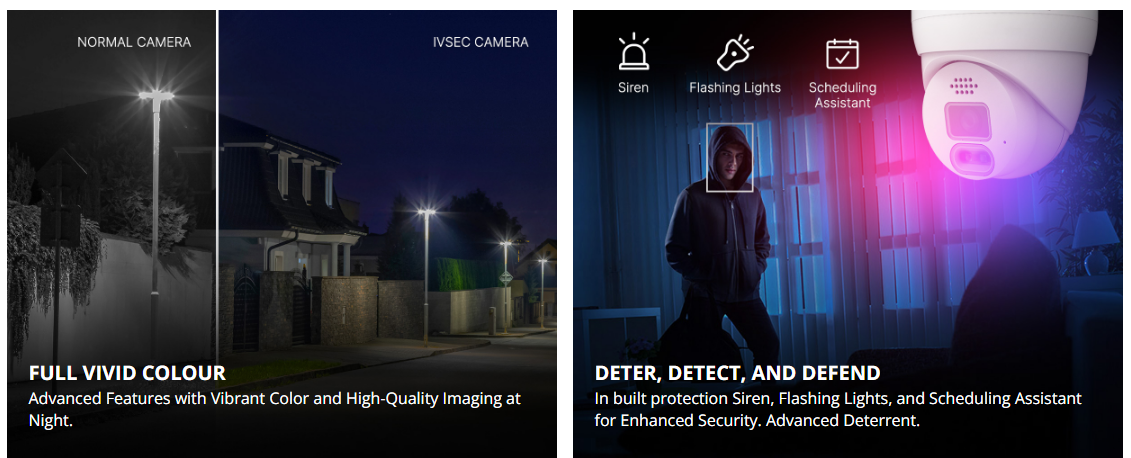
Task: Click the grayscale street lamp in normal view
Action: click(155, 216)
